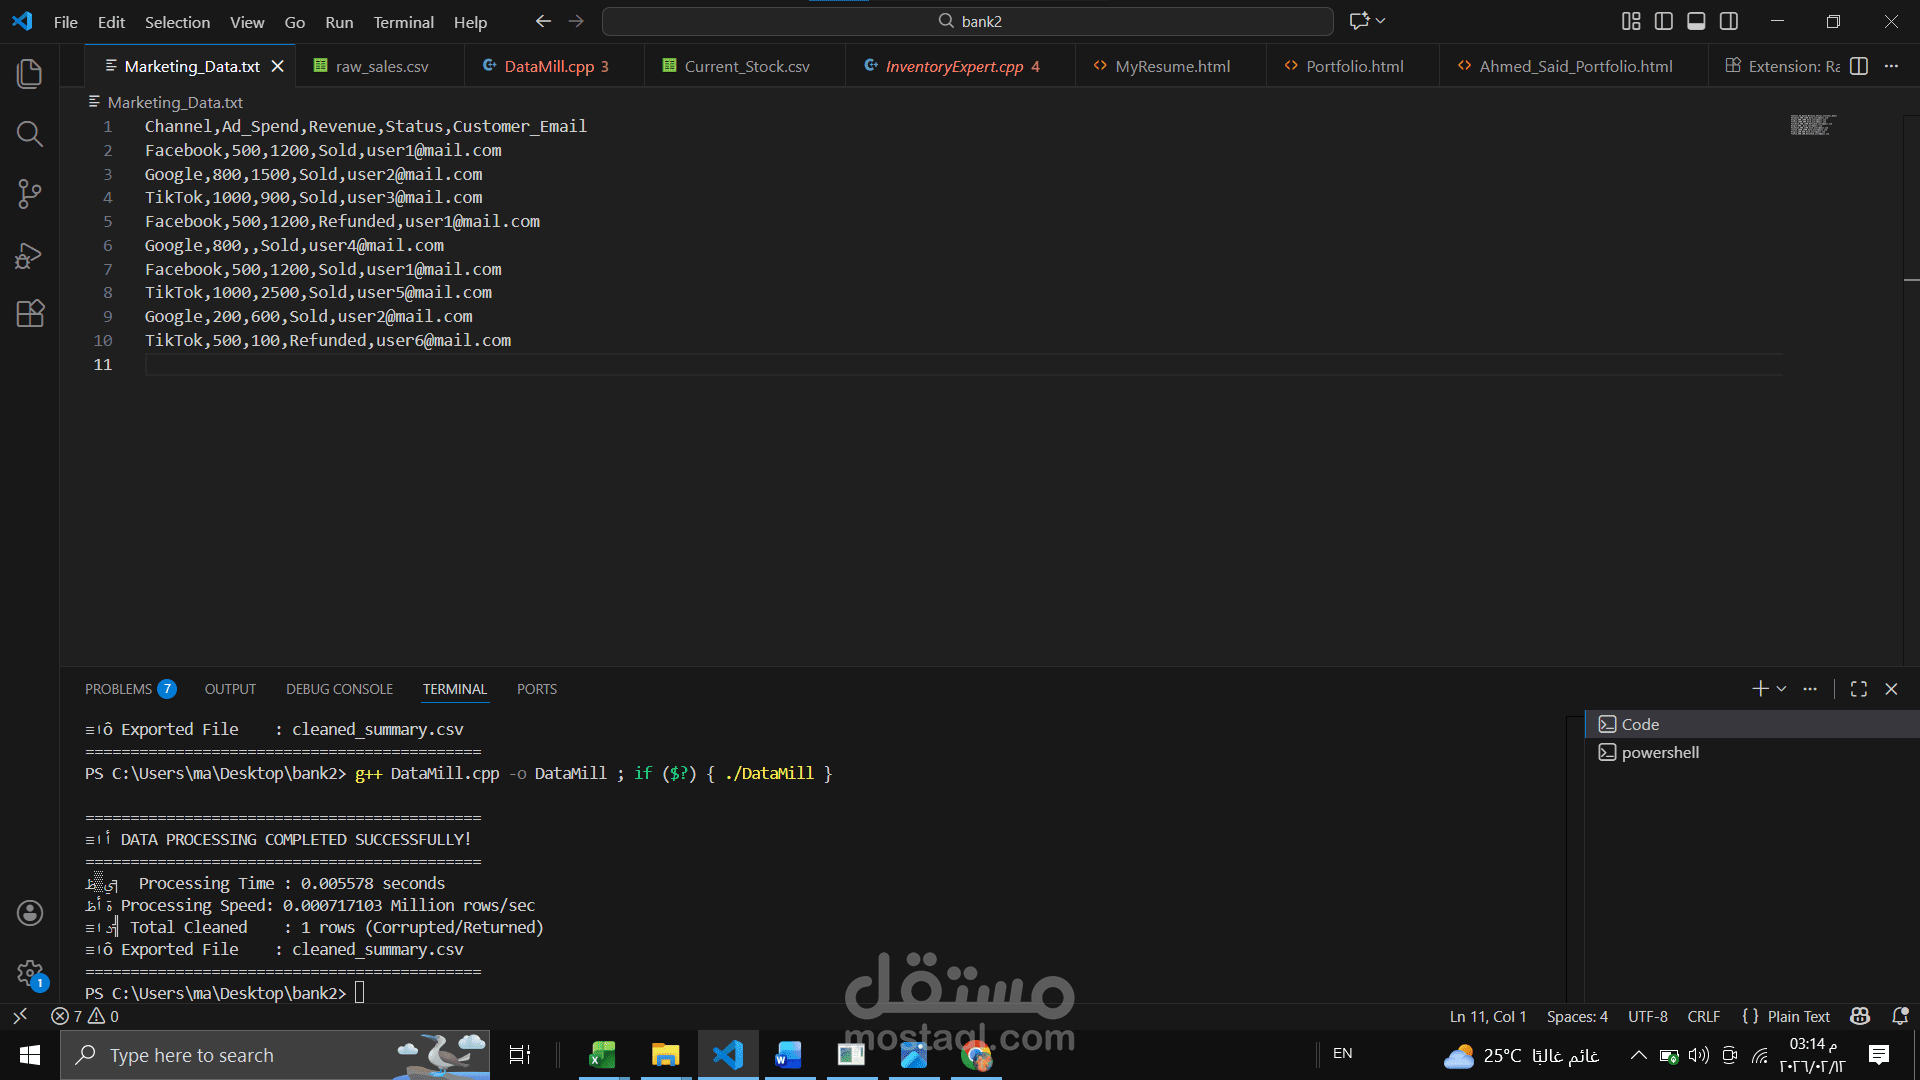Click the bank2 command center search box
Image resolution: width=1920 pixels, height=1080 pixels.
pyautogui.click(x=968, y=21)
